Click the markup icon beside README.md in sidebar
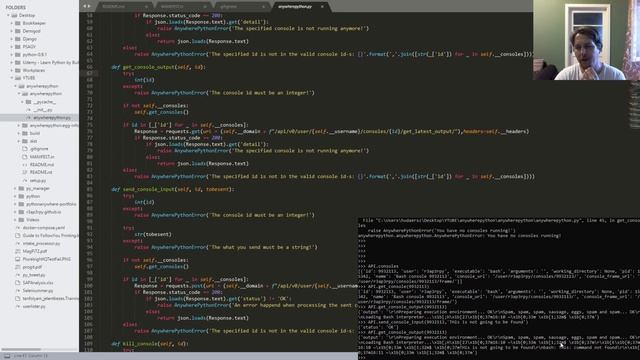This screenshot has height=360, width=640. (x=25, y=164)
